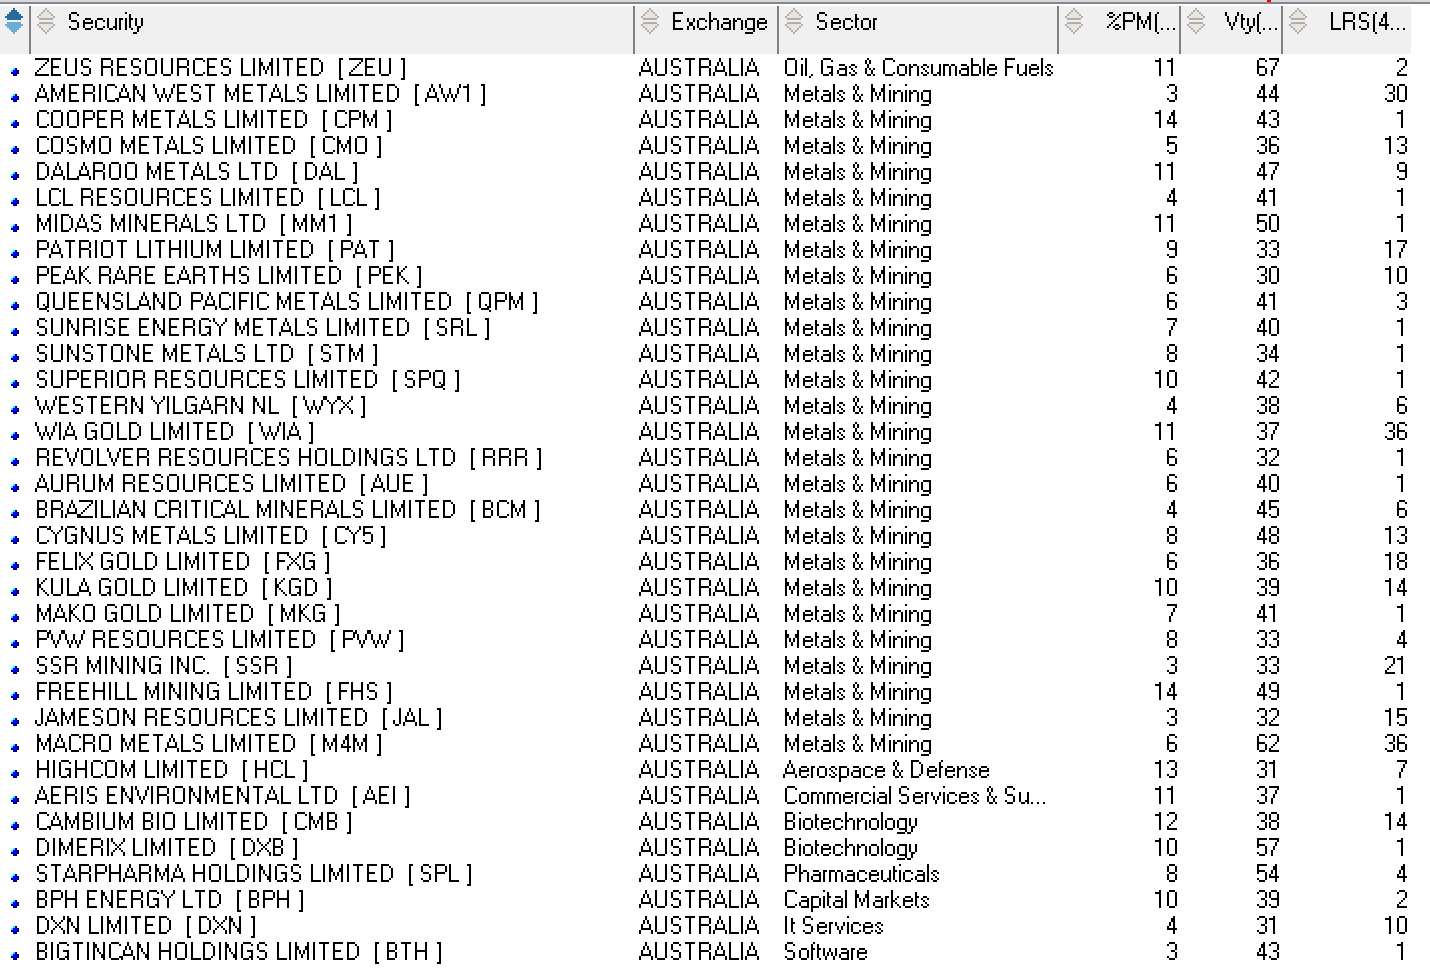1430x974 pixels.
Task: Select COOPER METALS LIMITED [CPM]
Action: [x=214, y=120]
